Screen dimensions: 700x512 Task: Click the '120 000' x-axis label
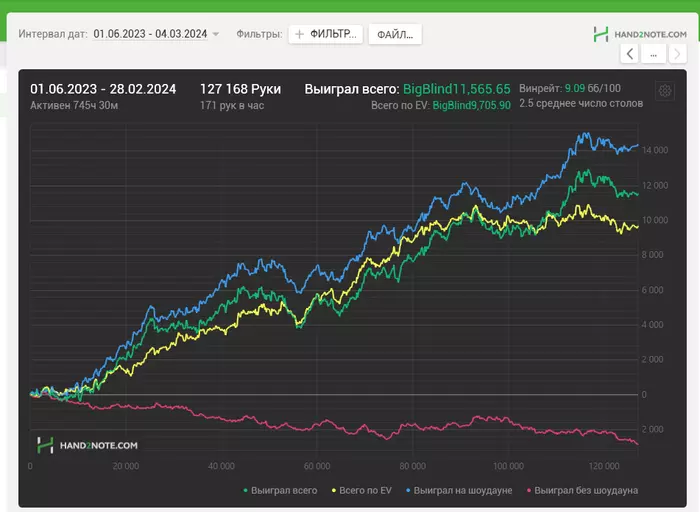[604, 466]
